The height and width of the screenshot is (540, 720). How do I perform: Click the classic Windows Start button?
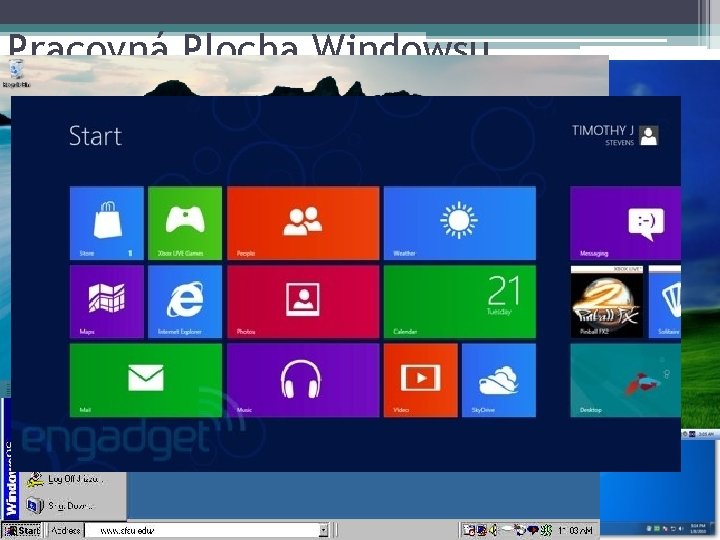[x=22, y=530]
